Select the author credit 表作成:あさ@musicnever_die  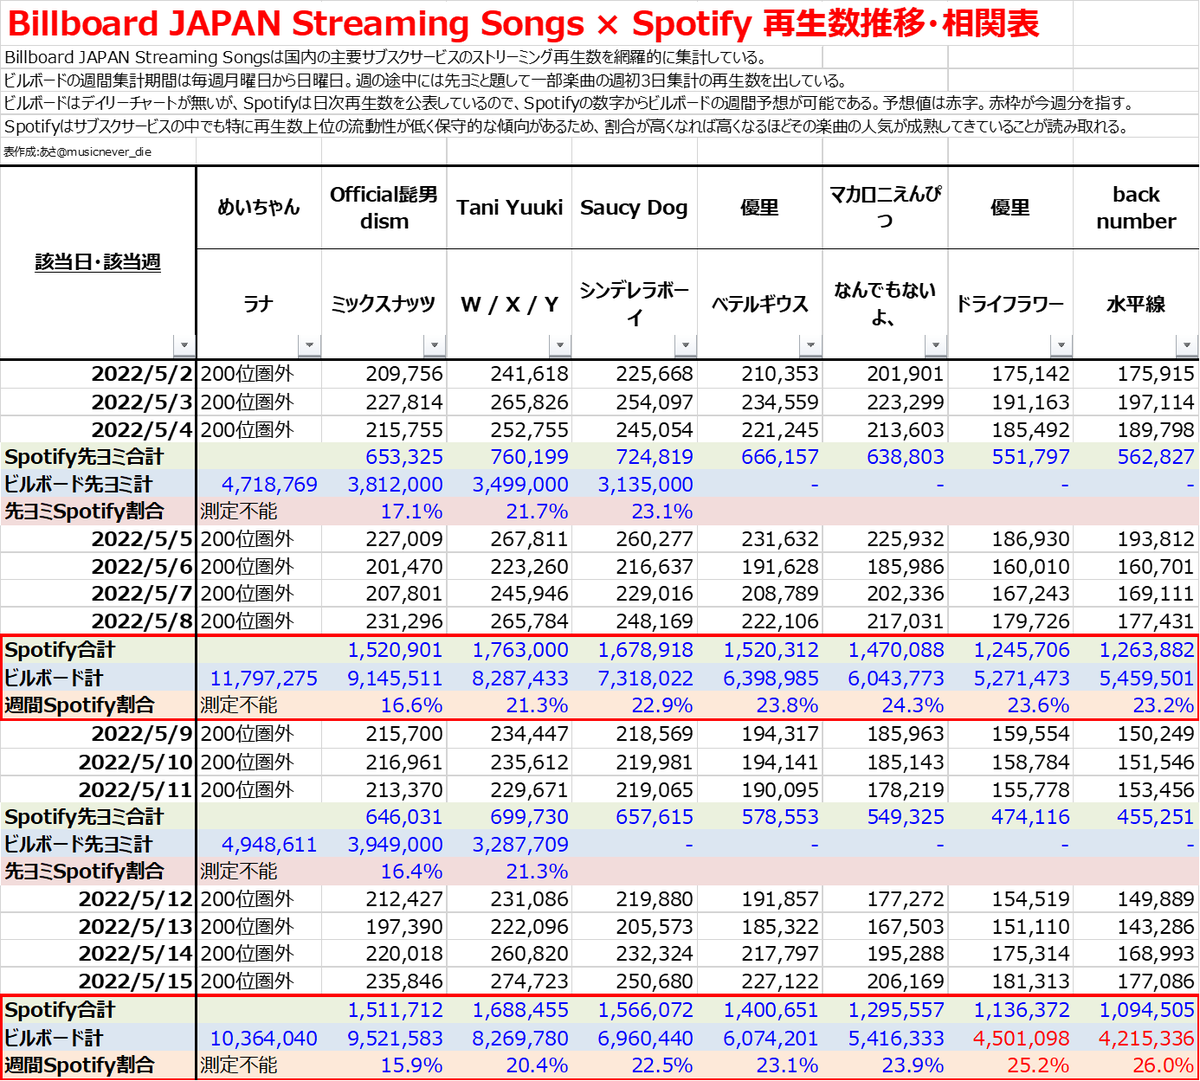(78, 152)
